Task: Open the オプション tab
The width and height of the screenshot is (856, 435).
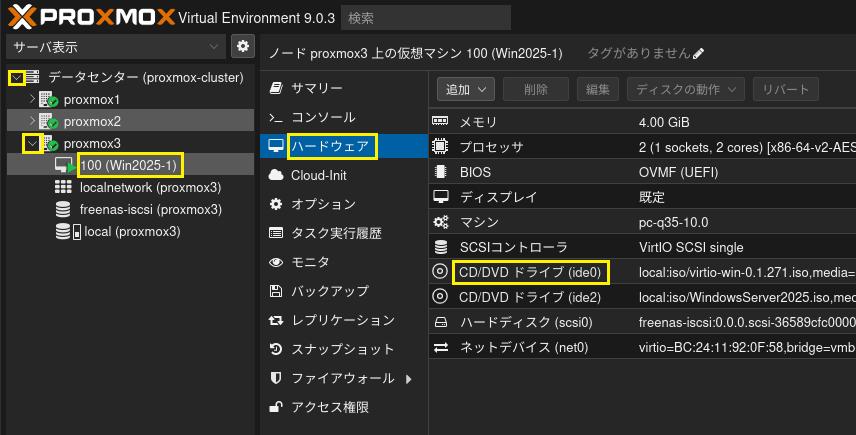Action: point(344,204)
